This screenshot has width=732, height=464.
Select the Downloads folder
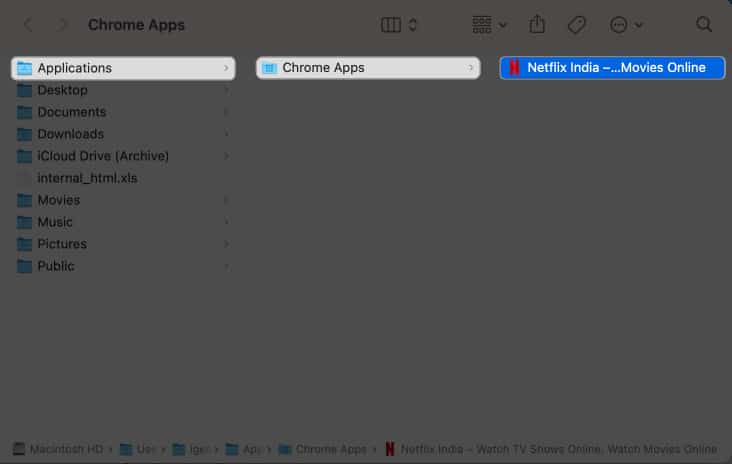(x=70, y=134)
